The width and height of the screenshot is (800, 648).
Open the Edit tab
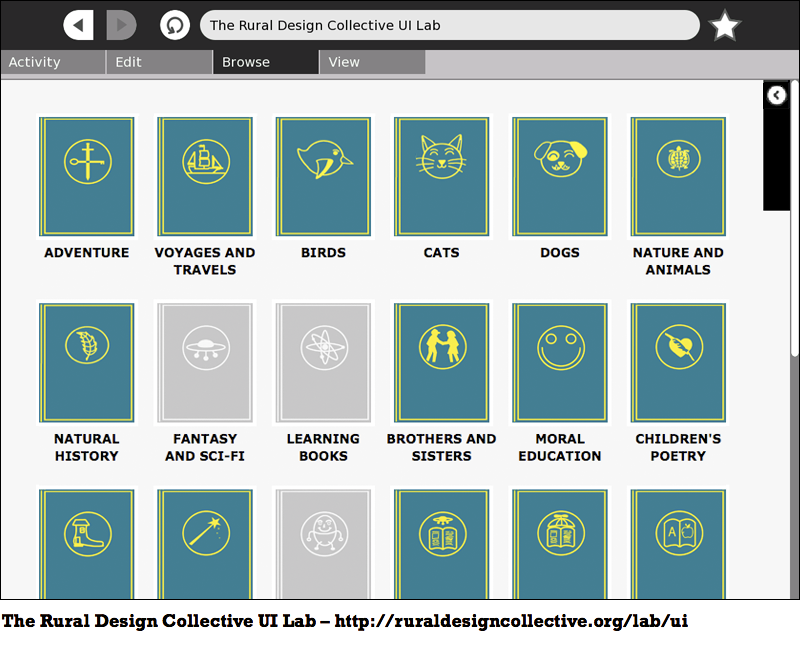coord(159,62)
